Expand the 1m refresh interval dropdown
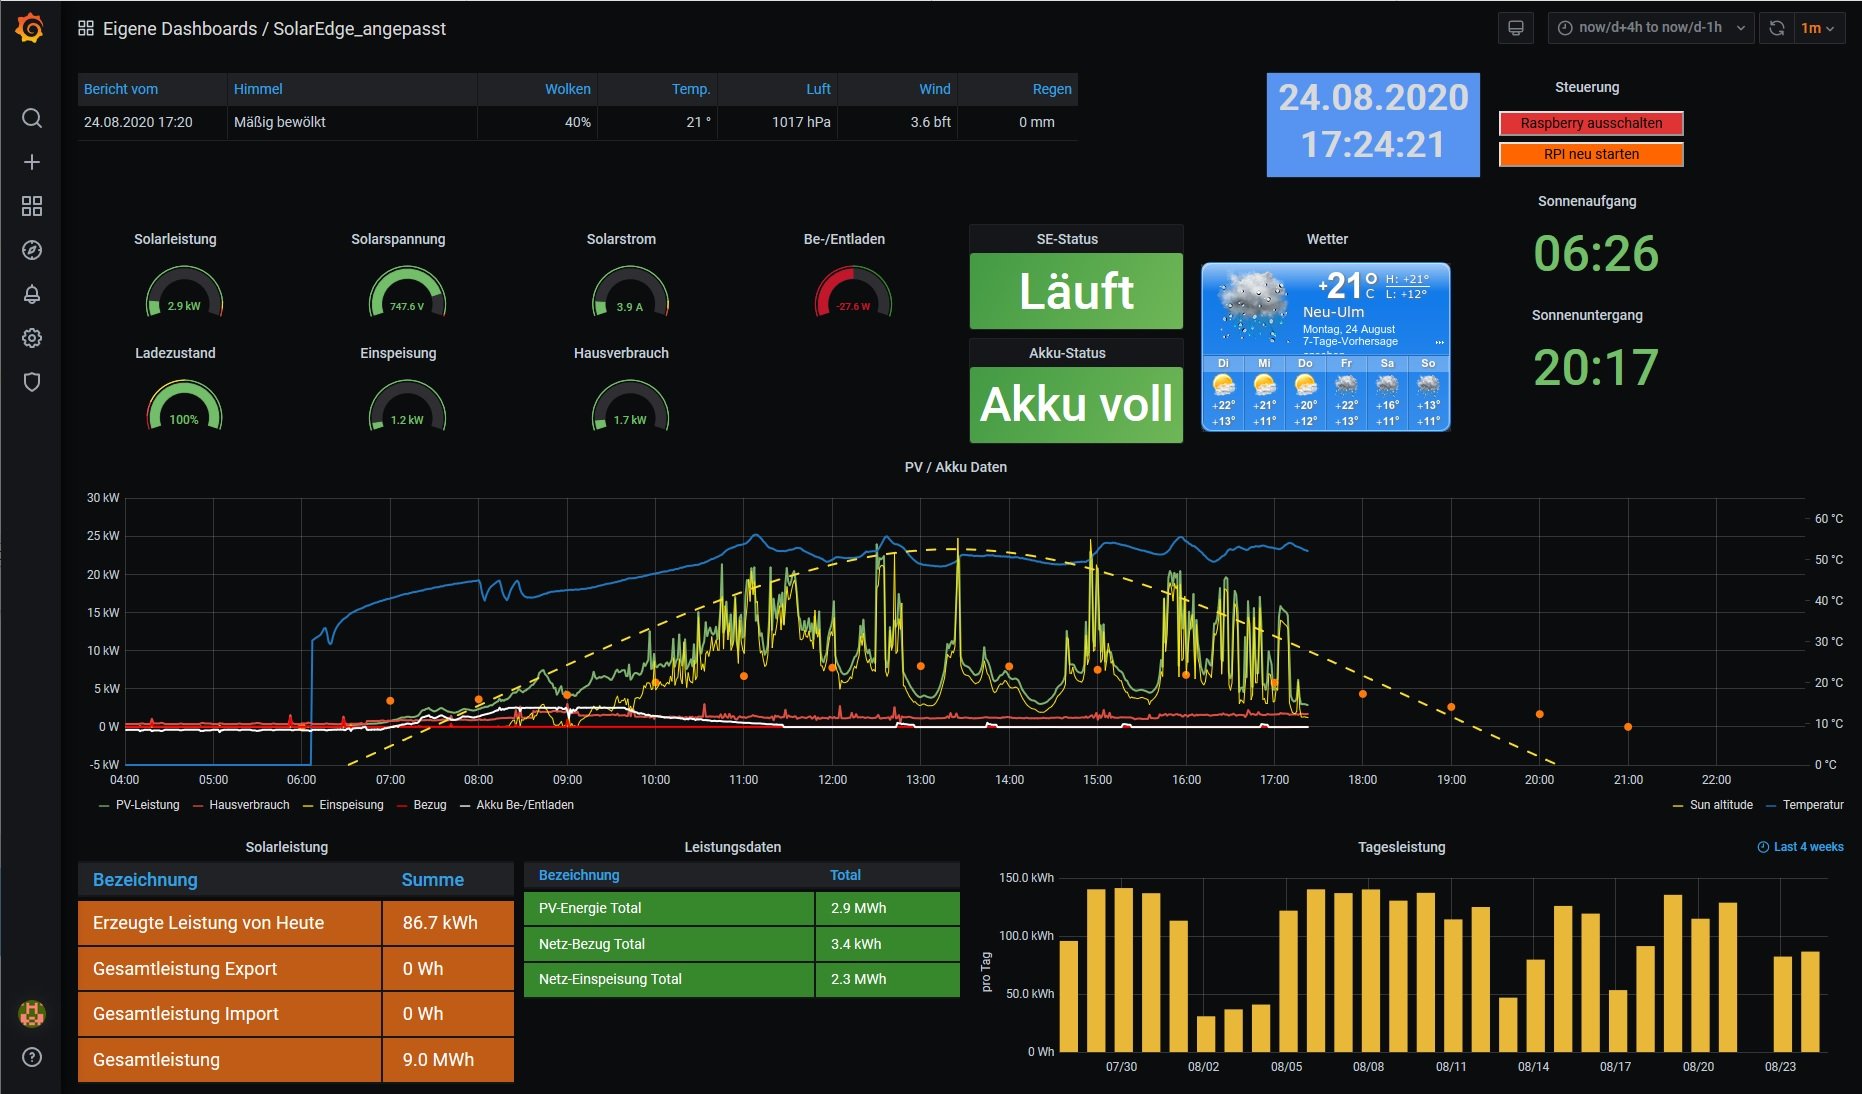 tap(1818, 28)
